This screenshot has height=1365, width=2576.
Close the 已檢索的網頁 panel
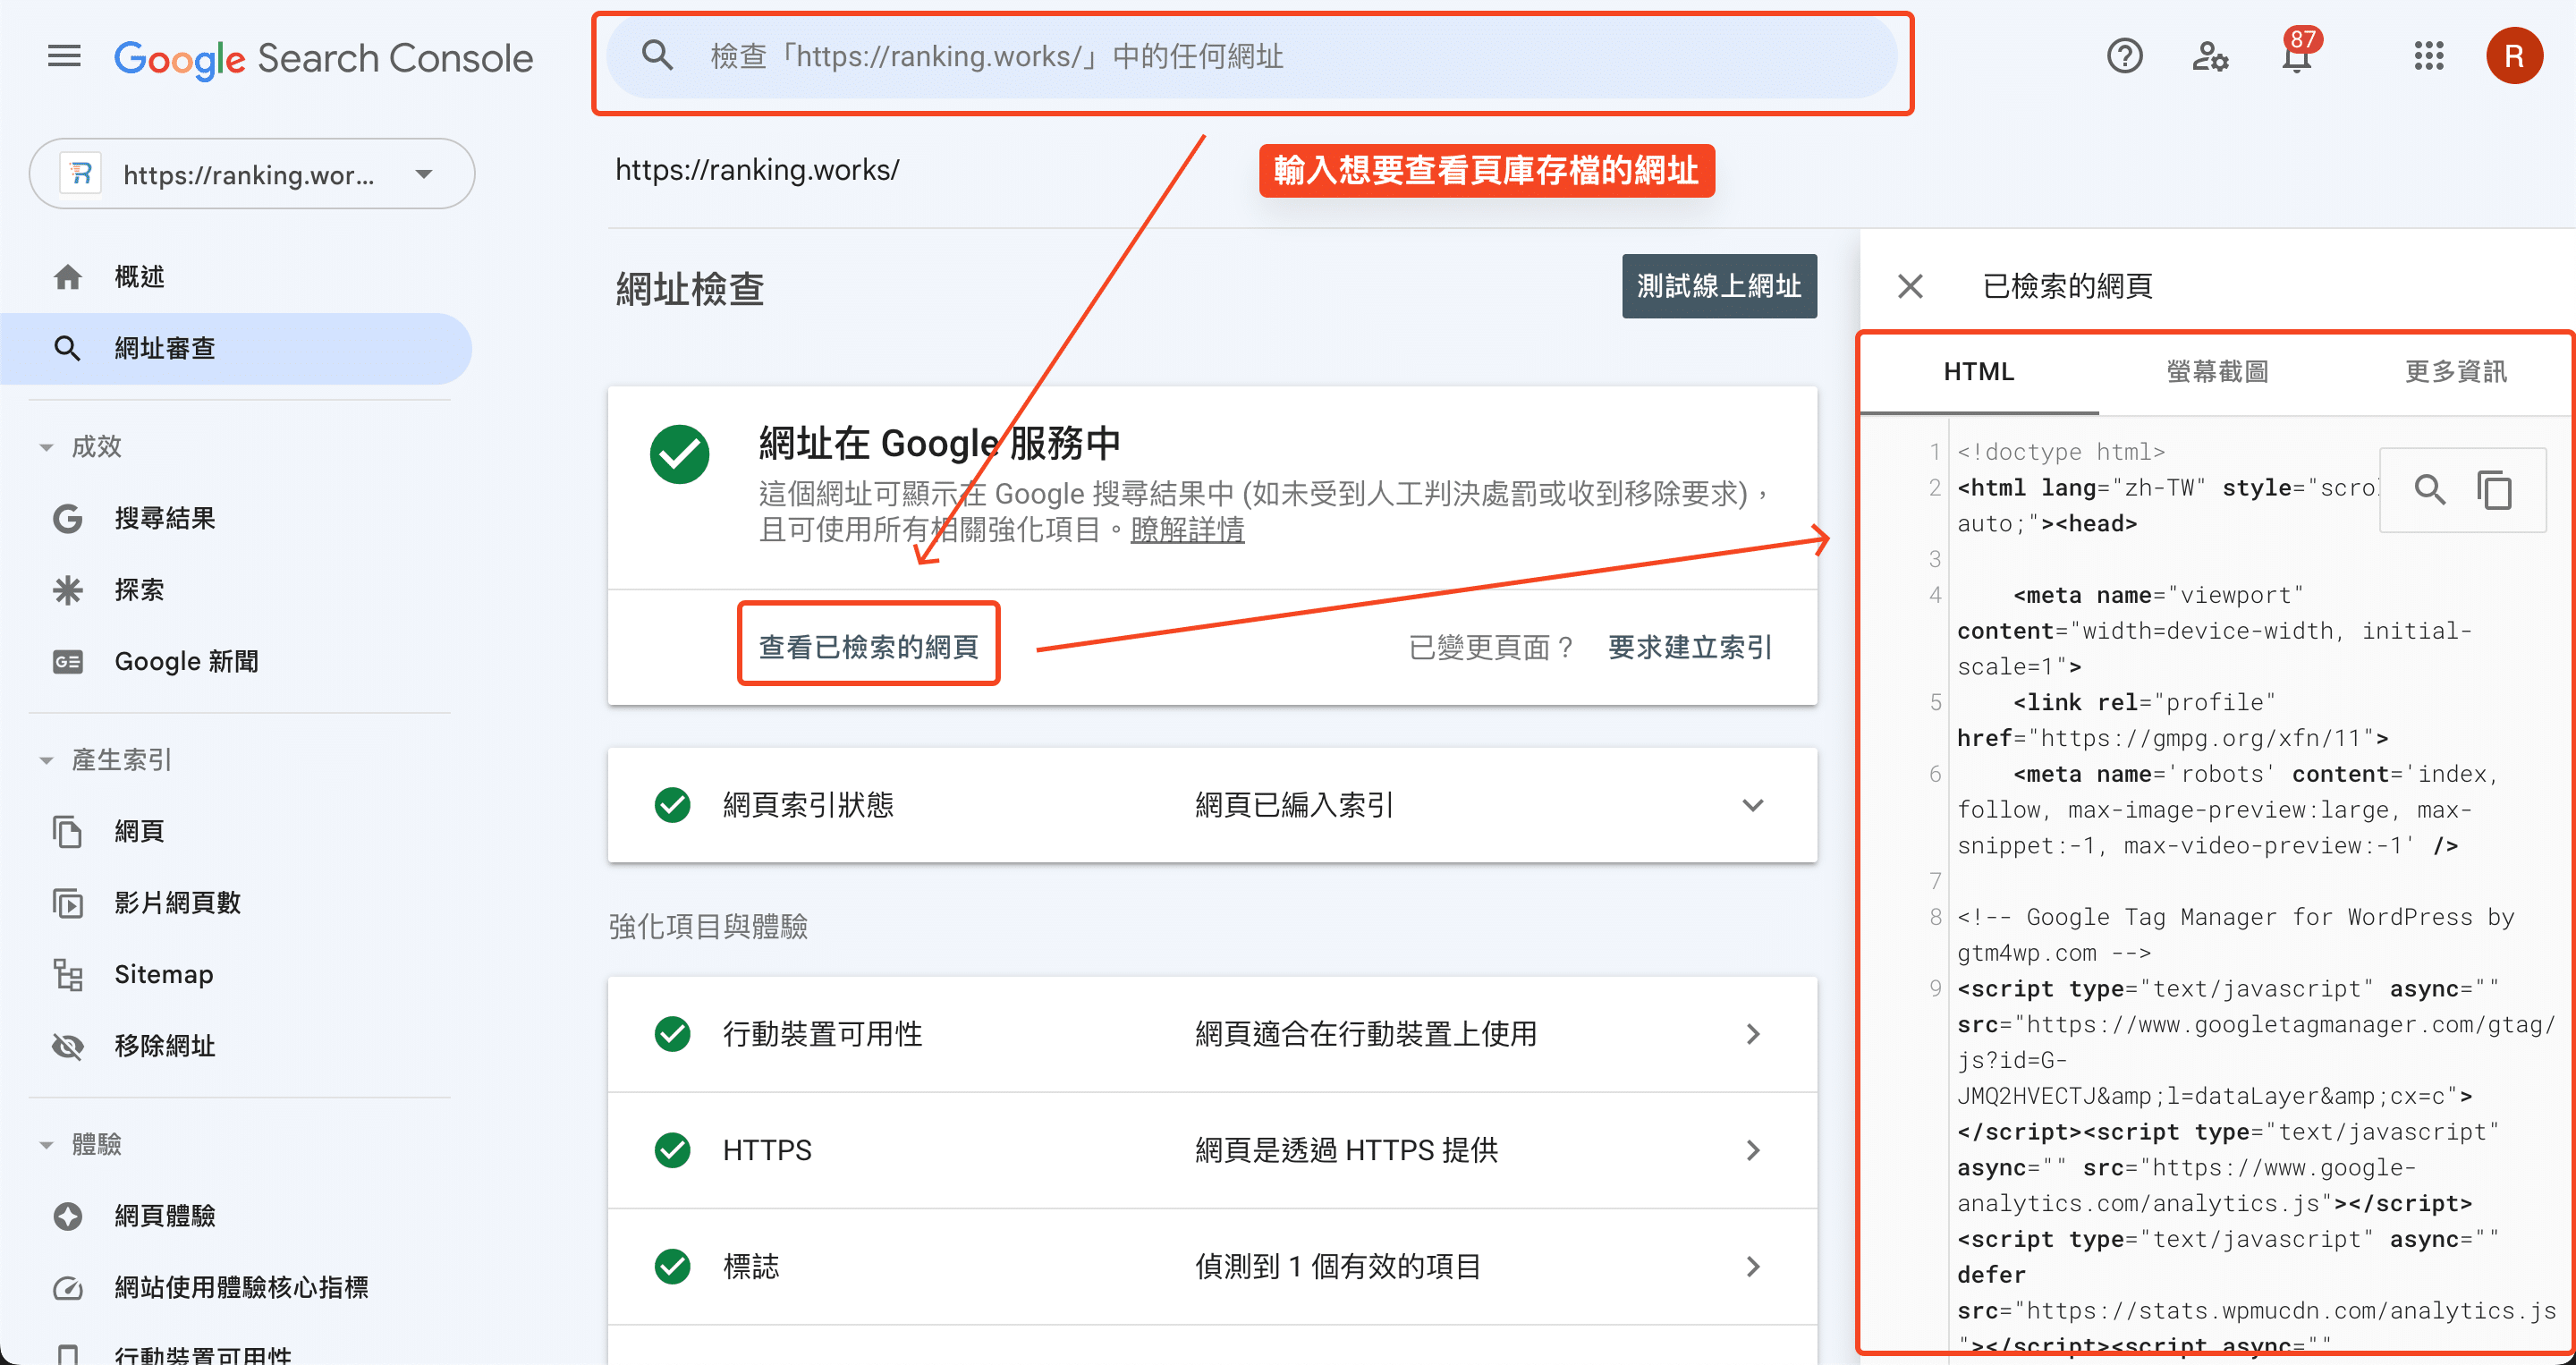(1910, 287)
